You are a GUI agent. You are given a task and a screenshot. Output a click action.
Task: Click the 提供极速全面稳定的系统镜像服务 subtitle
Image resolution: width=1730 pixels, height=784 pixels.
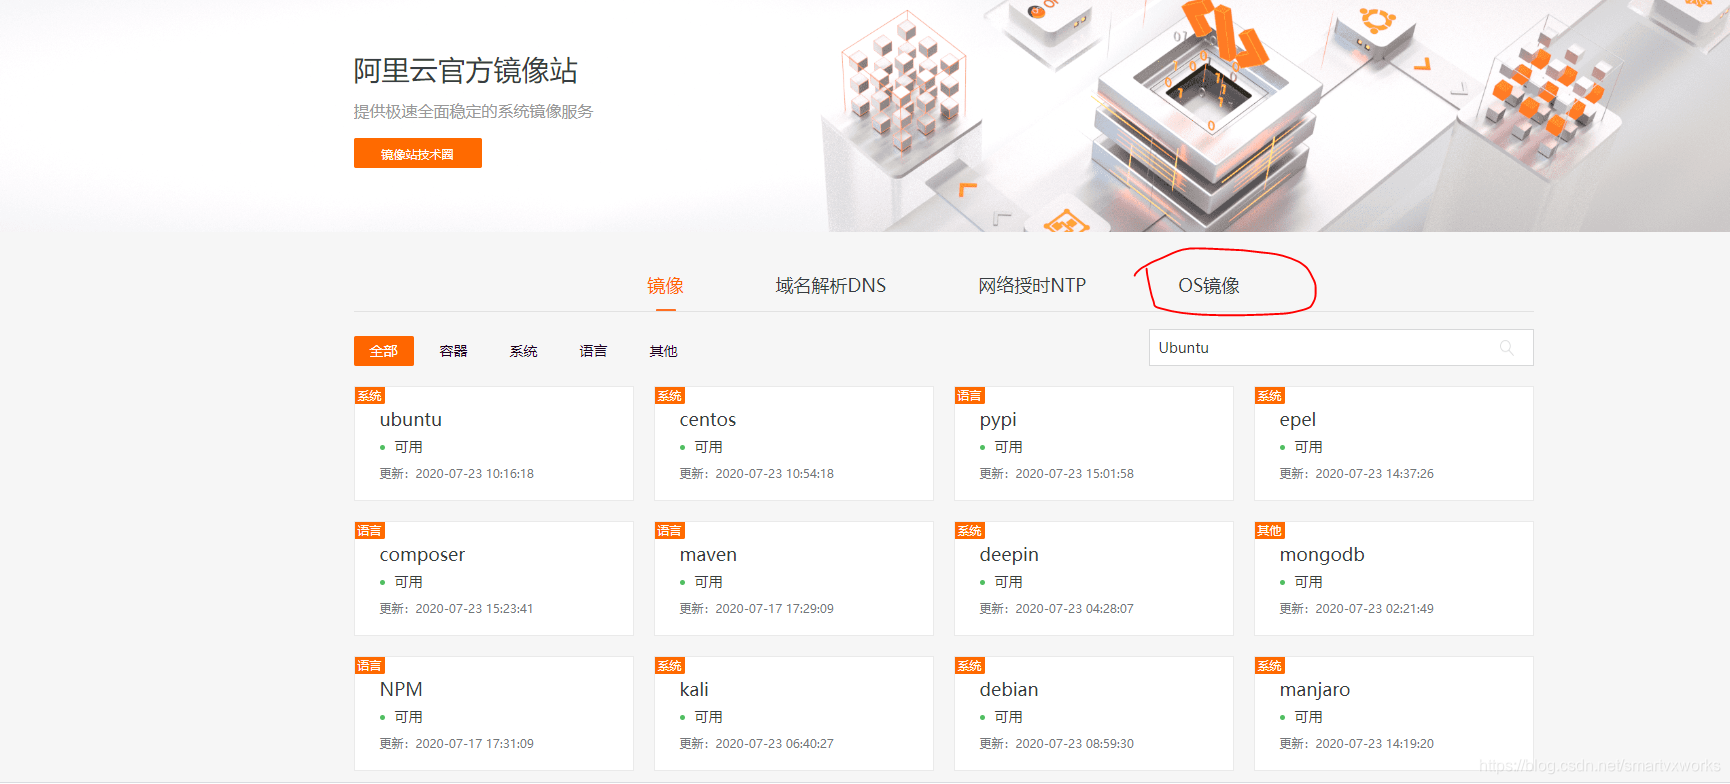473,112
